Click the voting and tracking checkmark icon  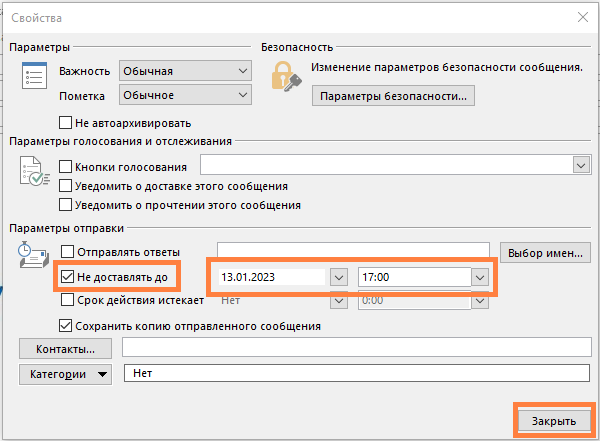click(33, 173)
